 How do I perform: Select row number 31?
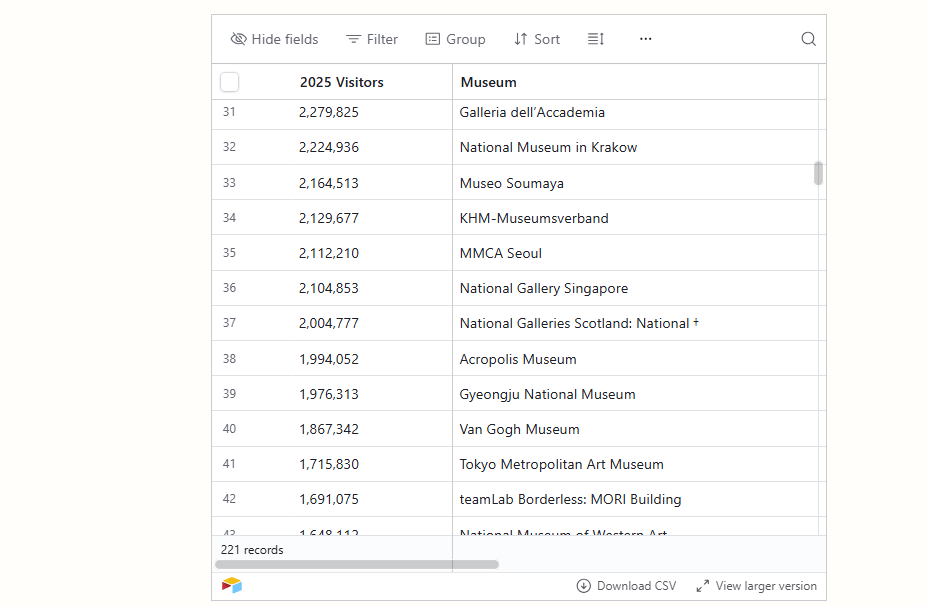click(x=229, y=112)
